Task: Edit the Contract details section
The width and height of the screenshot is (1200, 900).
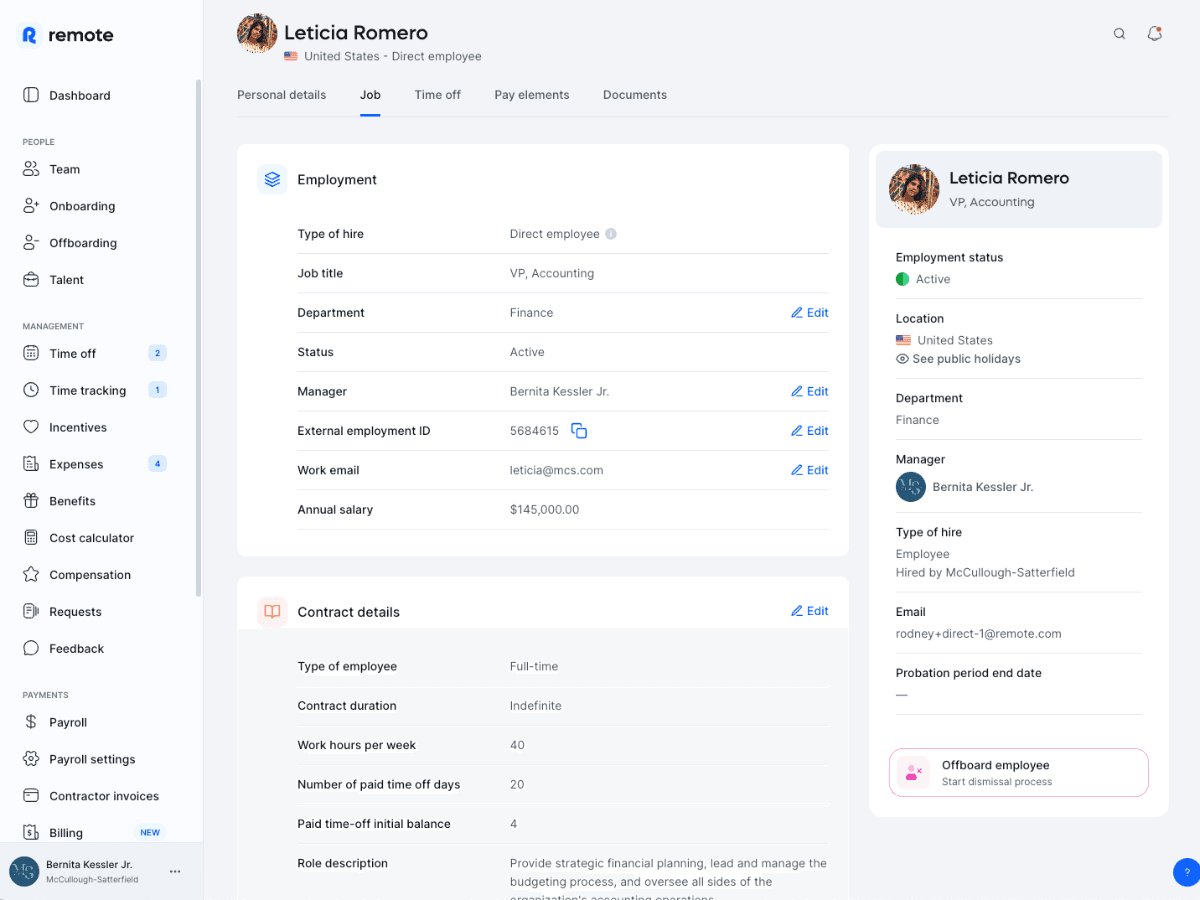Action: (809, 611)
